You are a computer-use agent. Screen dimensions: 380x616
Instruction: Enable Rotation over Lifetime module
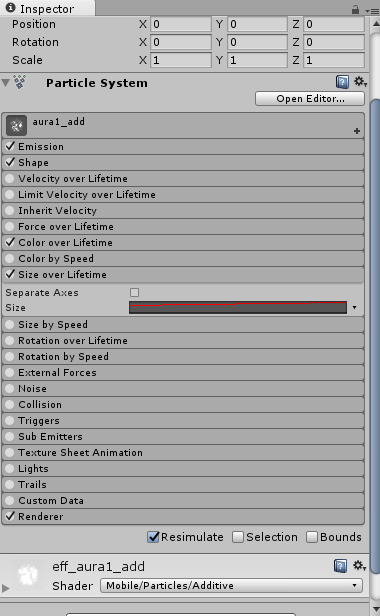[10, 341]
